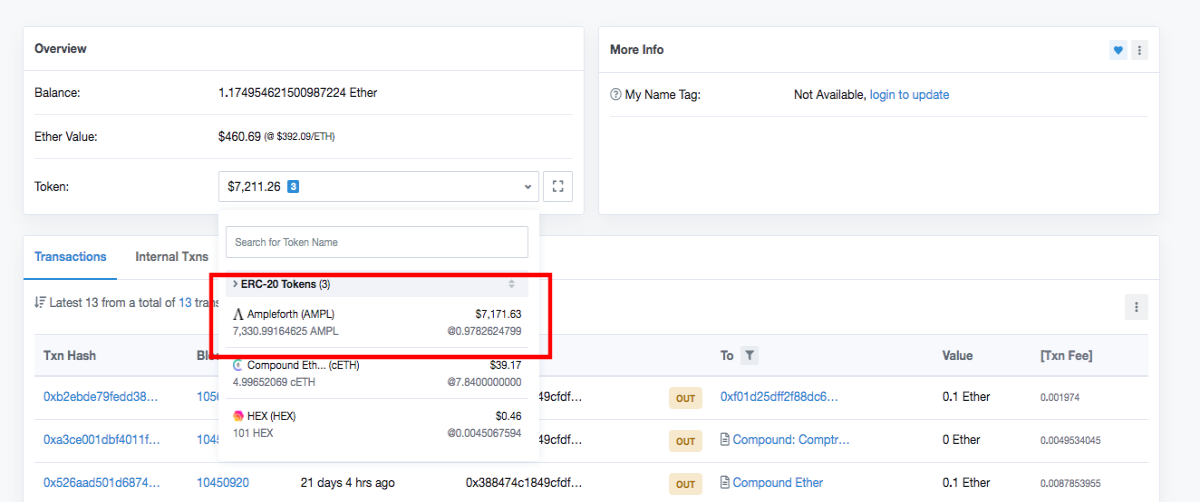Click the OUT badge in the Compound Ether row
The width and height of the screenshot is (1200, 502).
(x=685, y=484)
